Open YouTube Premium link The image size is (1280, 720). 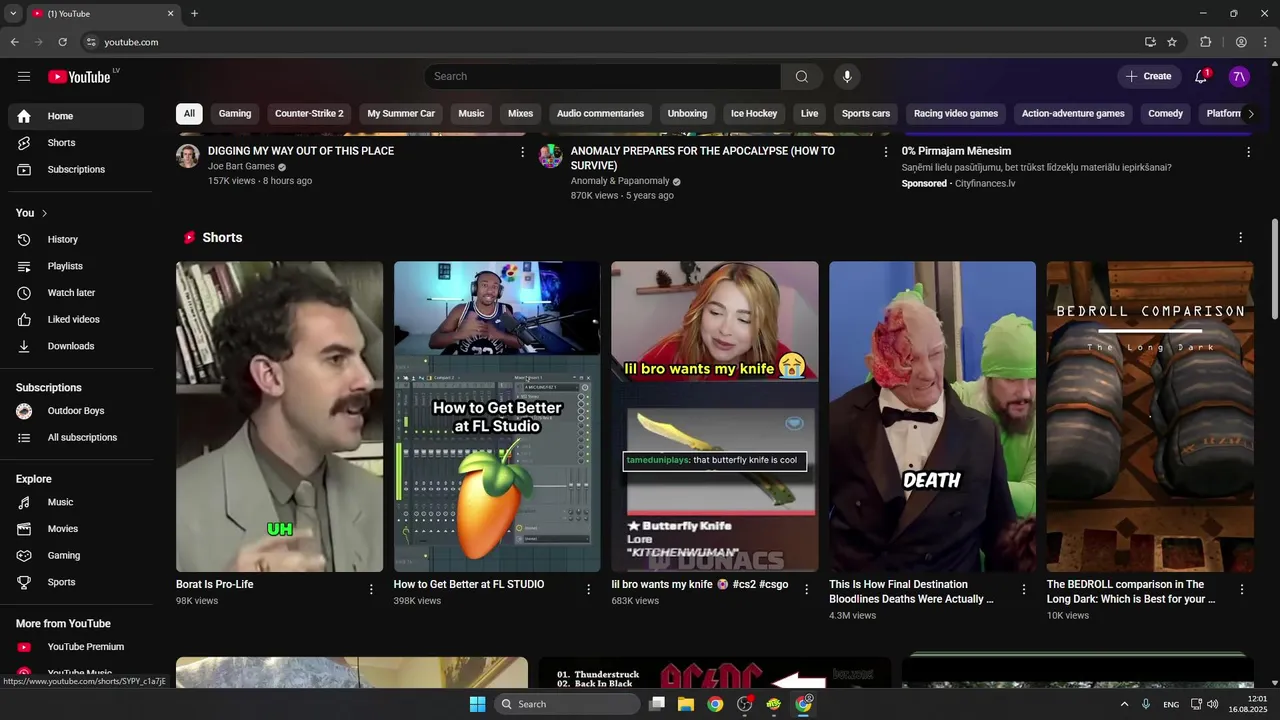[x=76, y=647]
